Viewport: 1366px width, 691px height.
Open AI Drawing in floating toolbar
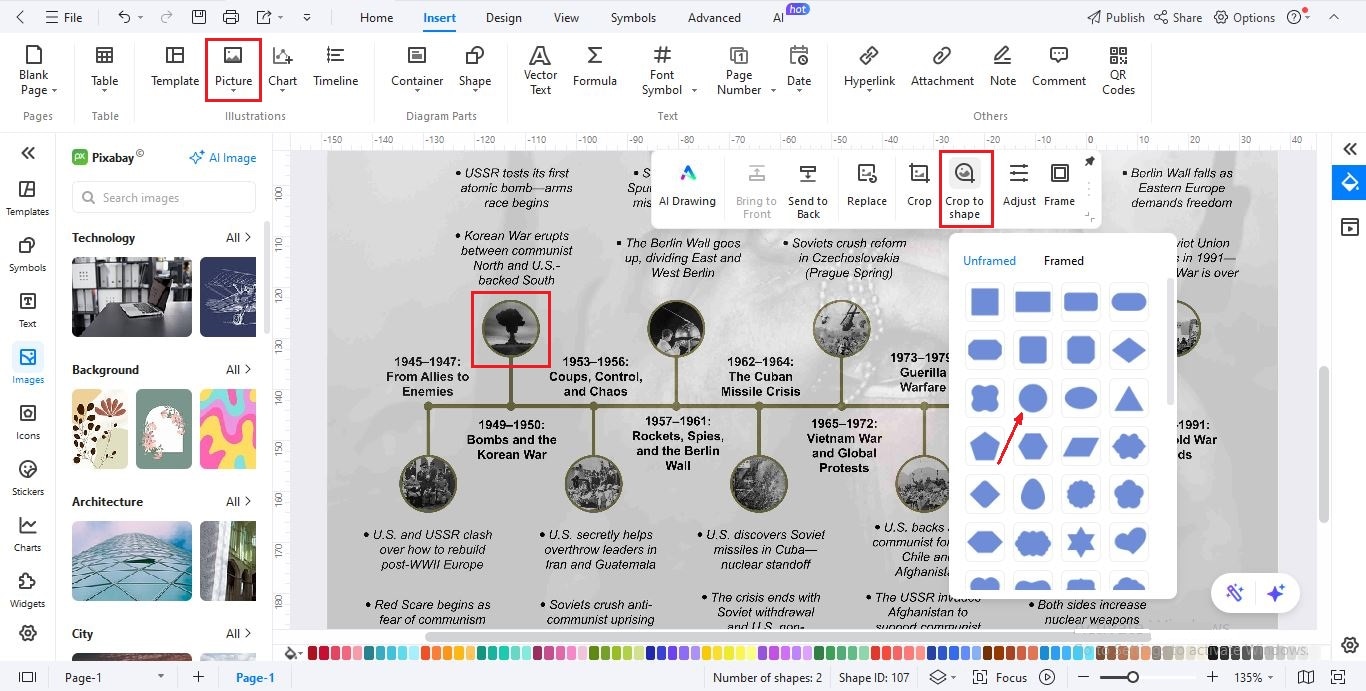coord(687,186)
